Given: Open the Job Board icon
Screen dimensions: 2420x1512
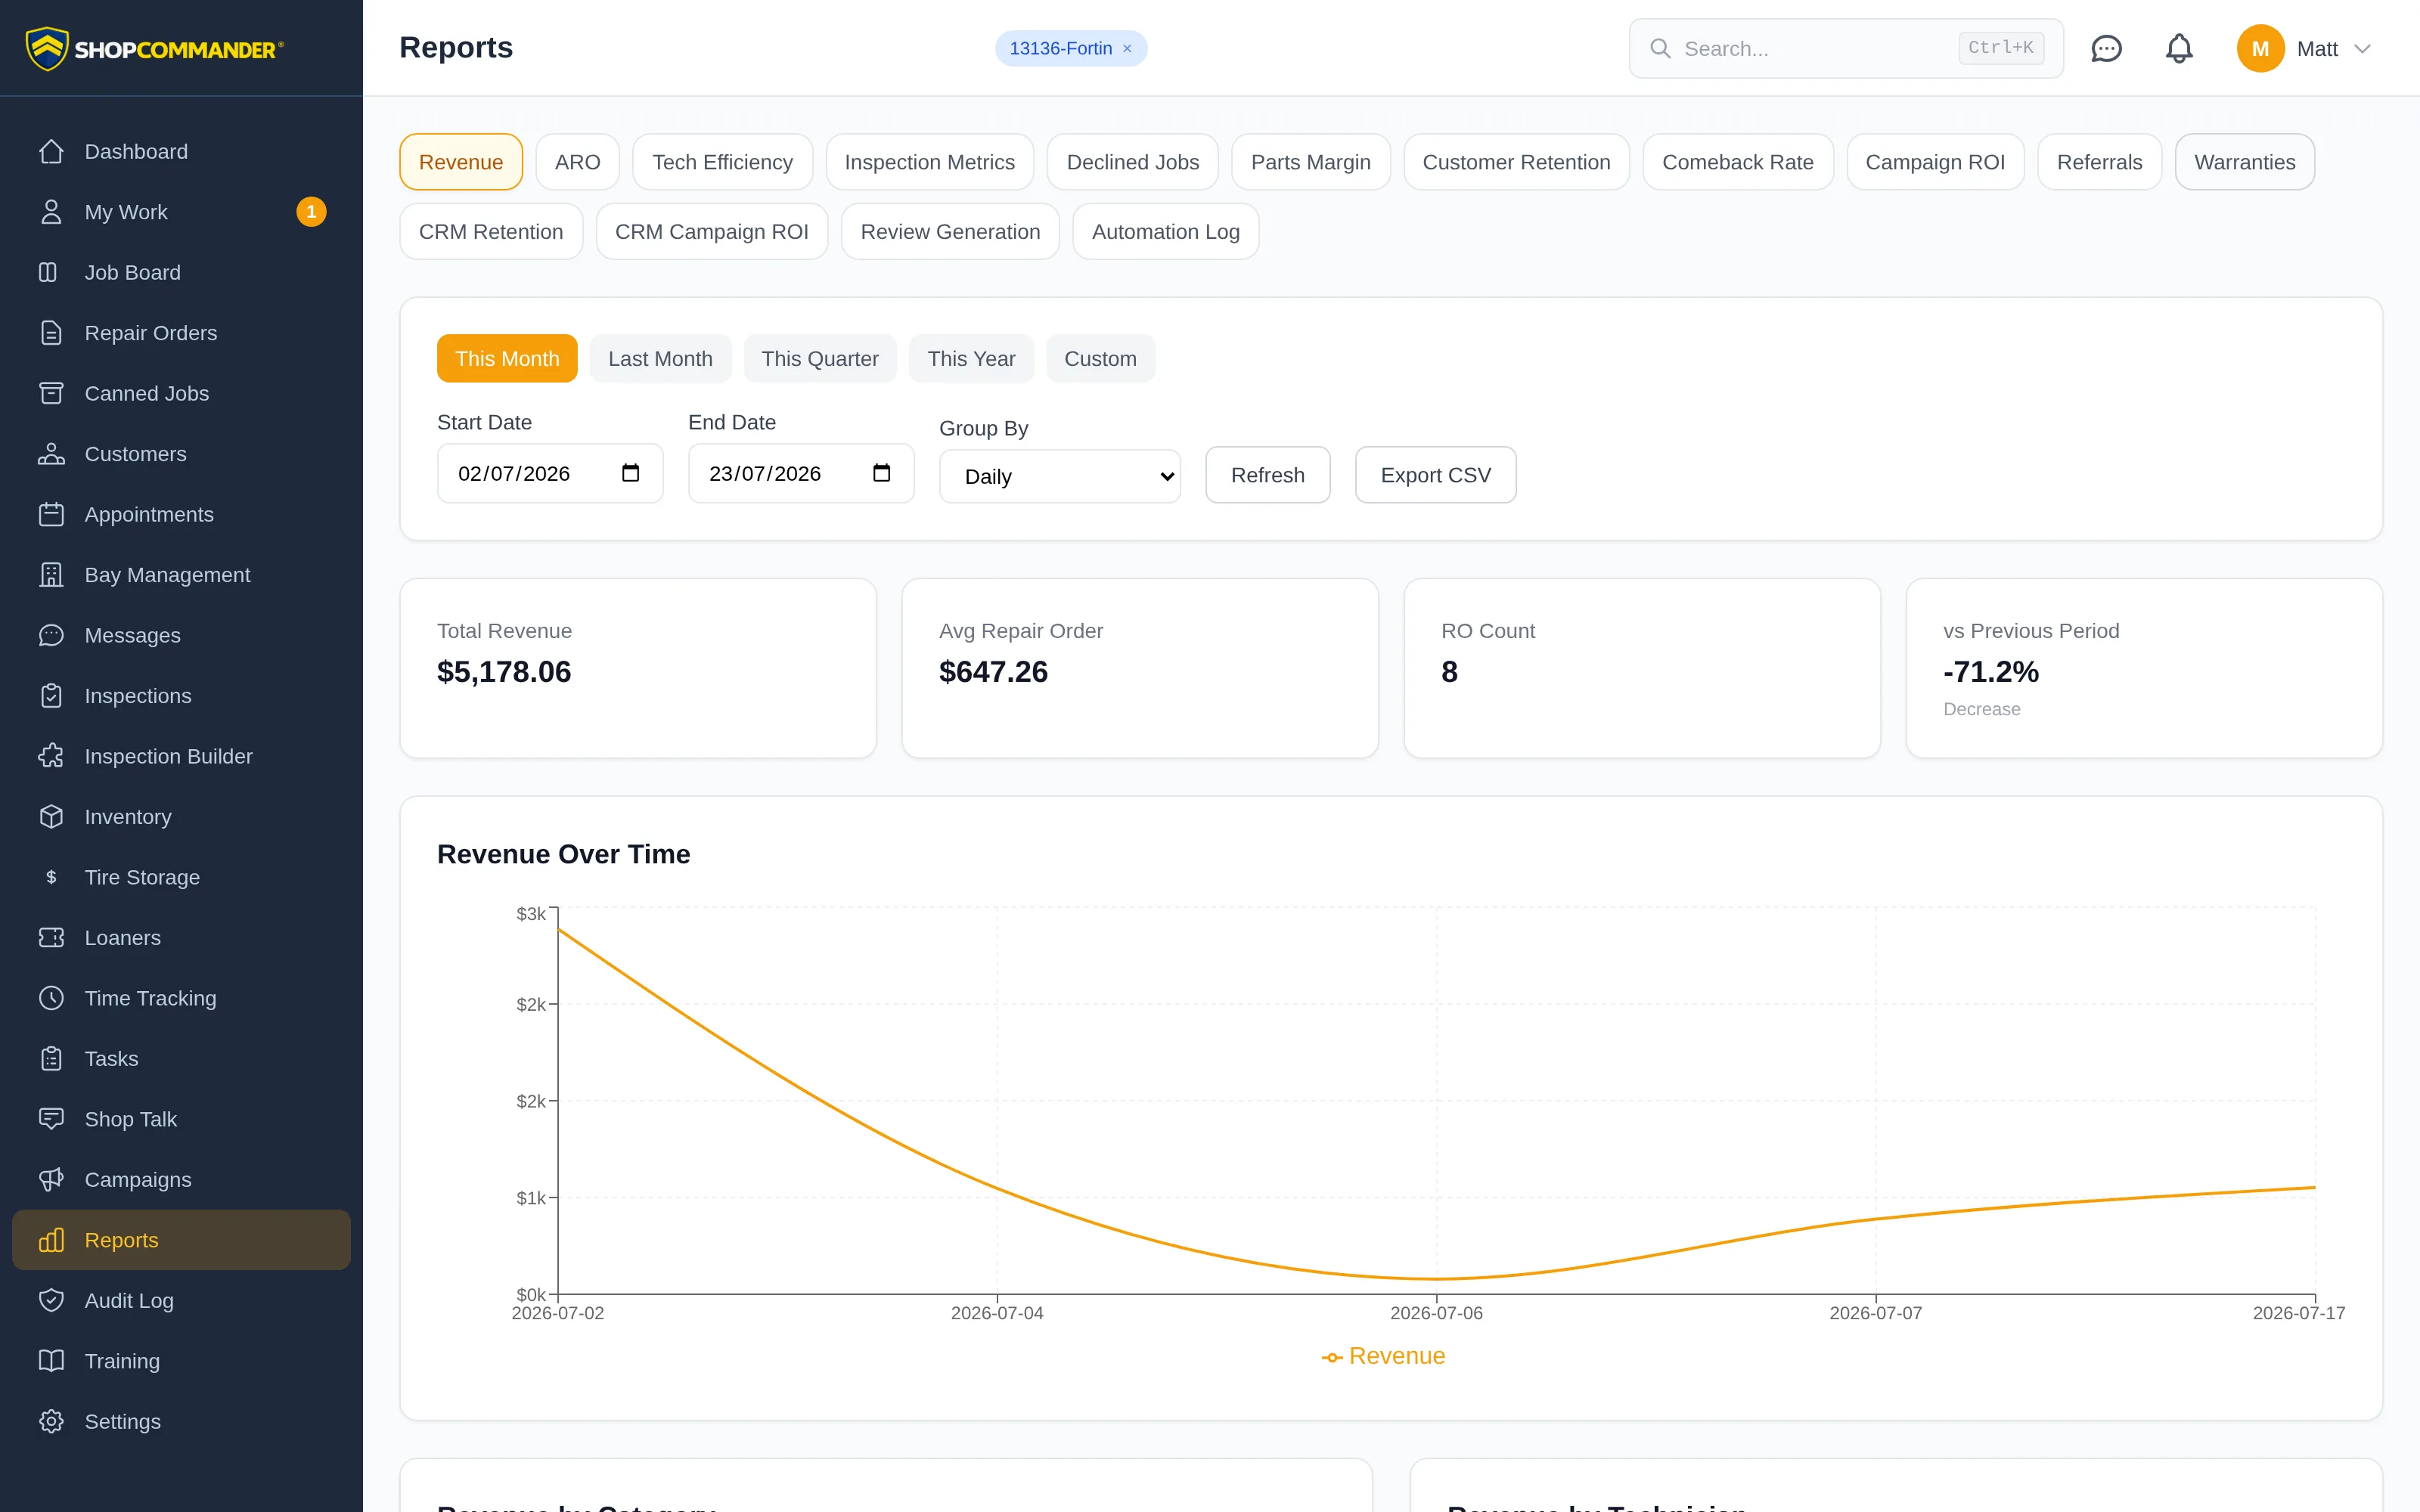Looking at the screenshot, I should coord(48,272).
